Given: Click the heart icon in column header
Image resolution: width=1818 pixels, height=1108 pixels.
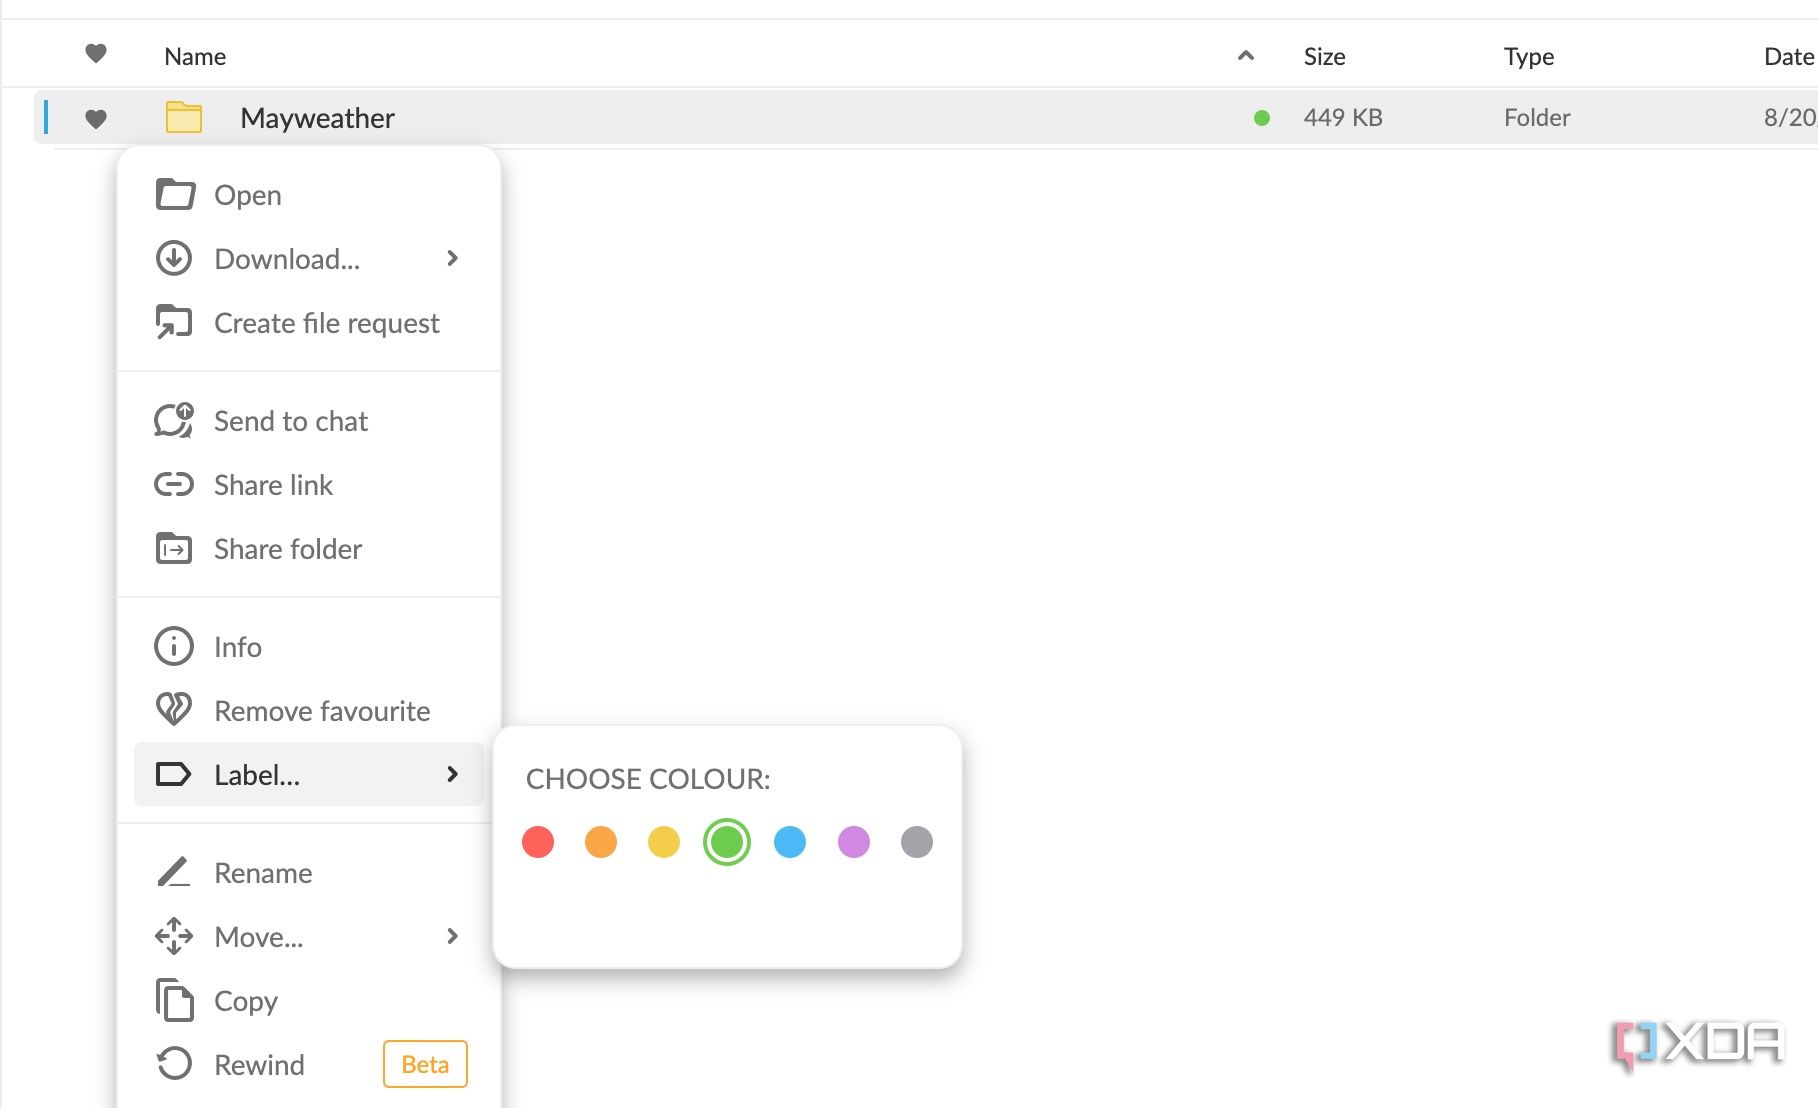Looking at the screenshot, I should tap(96, 53).
